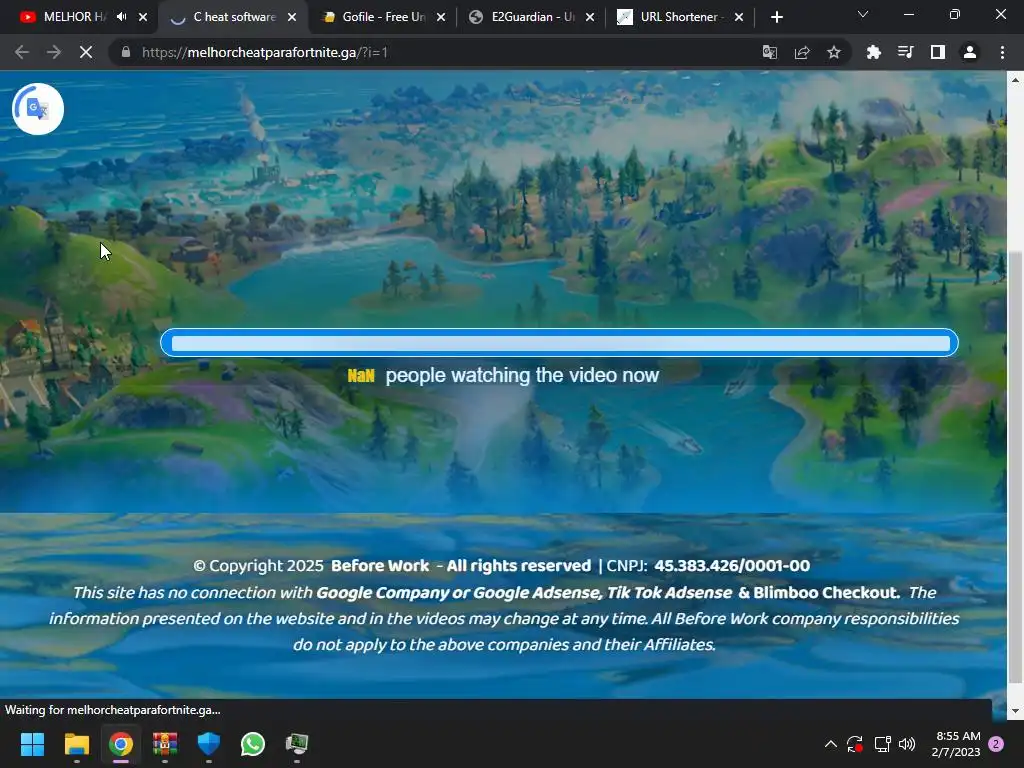Close the E2Guardian tab
1024x768 pixels.
[x=590, y=17]
